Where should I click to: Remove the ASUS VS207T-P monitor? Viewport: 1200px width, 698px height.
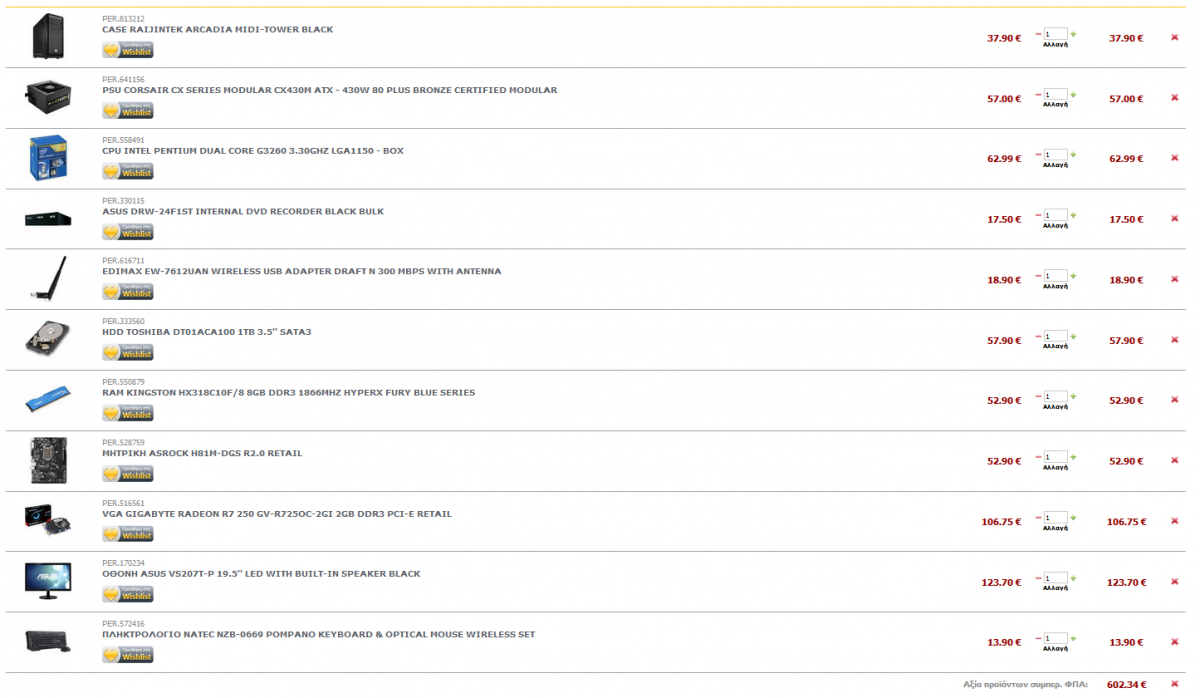[1174, 582]
